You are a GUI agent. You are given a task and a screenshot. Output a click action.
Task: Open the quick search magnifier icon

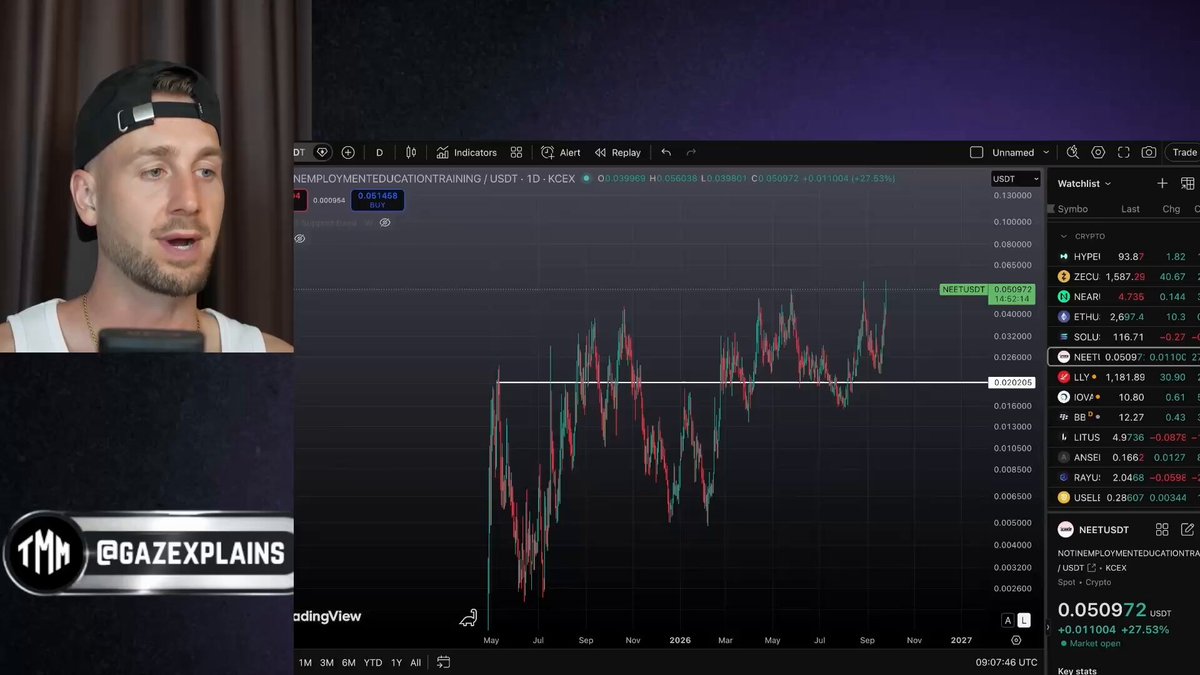(x=1073, y=153)
